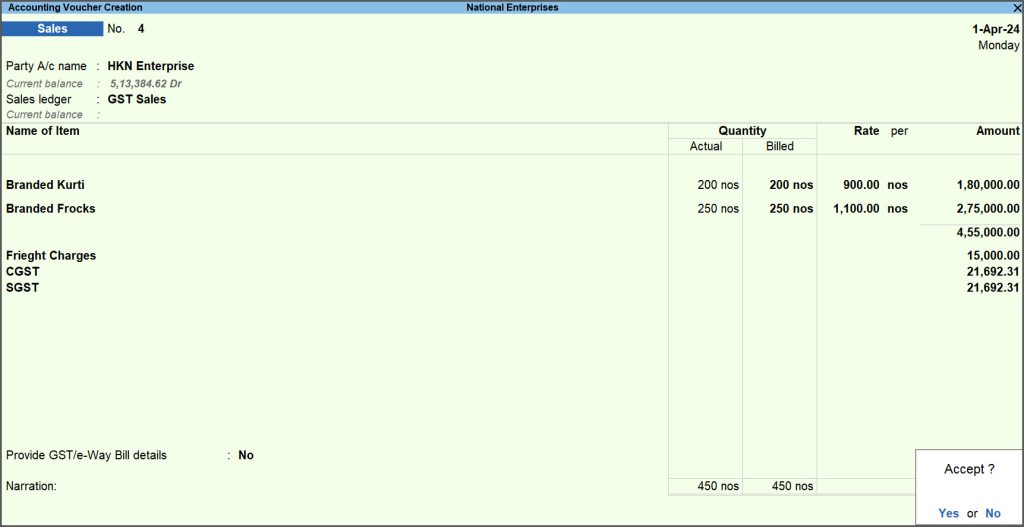This screenshot has width=1024, height=527.
Task: Select the Sales voucher type label
Action: pyautogui.click(x=52, y=29)
